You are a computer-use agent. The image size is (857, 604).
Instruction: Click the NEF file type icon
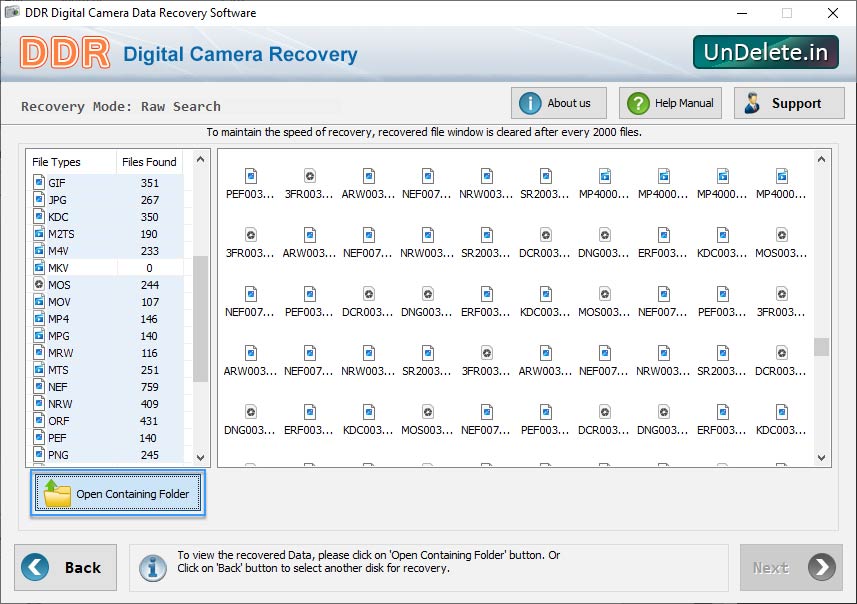(x=39, y=386)
